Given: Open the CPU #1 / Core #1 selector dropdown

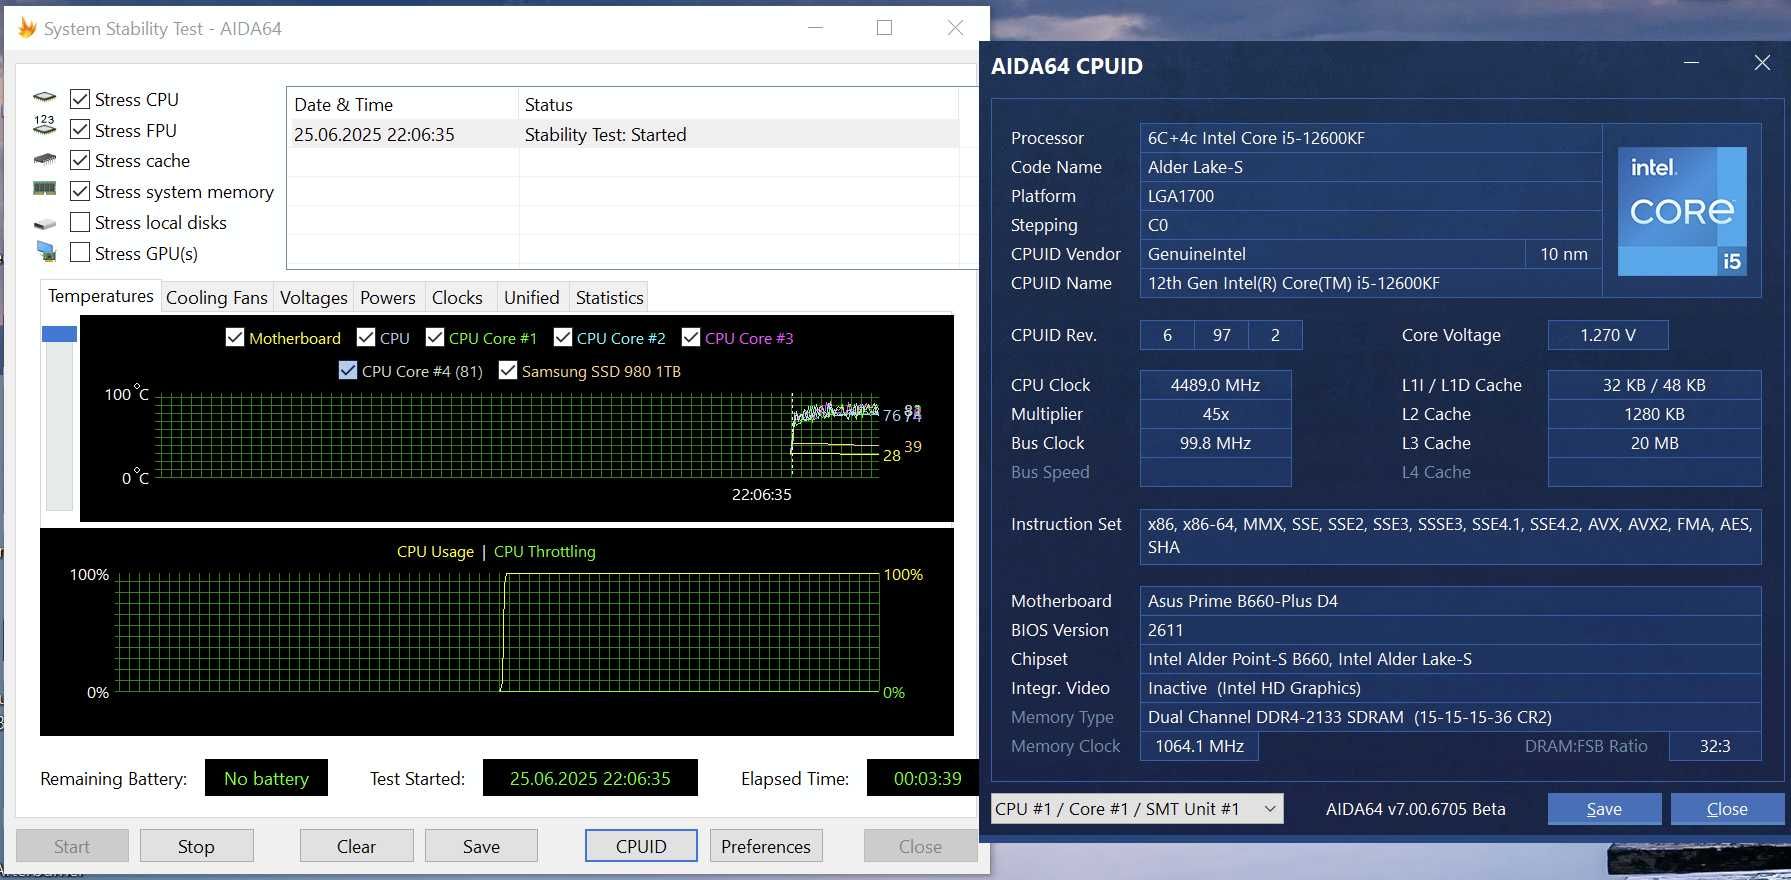Looking at the screenshot, I should [x=1137, y=809].
